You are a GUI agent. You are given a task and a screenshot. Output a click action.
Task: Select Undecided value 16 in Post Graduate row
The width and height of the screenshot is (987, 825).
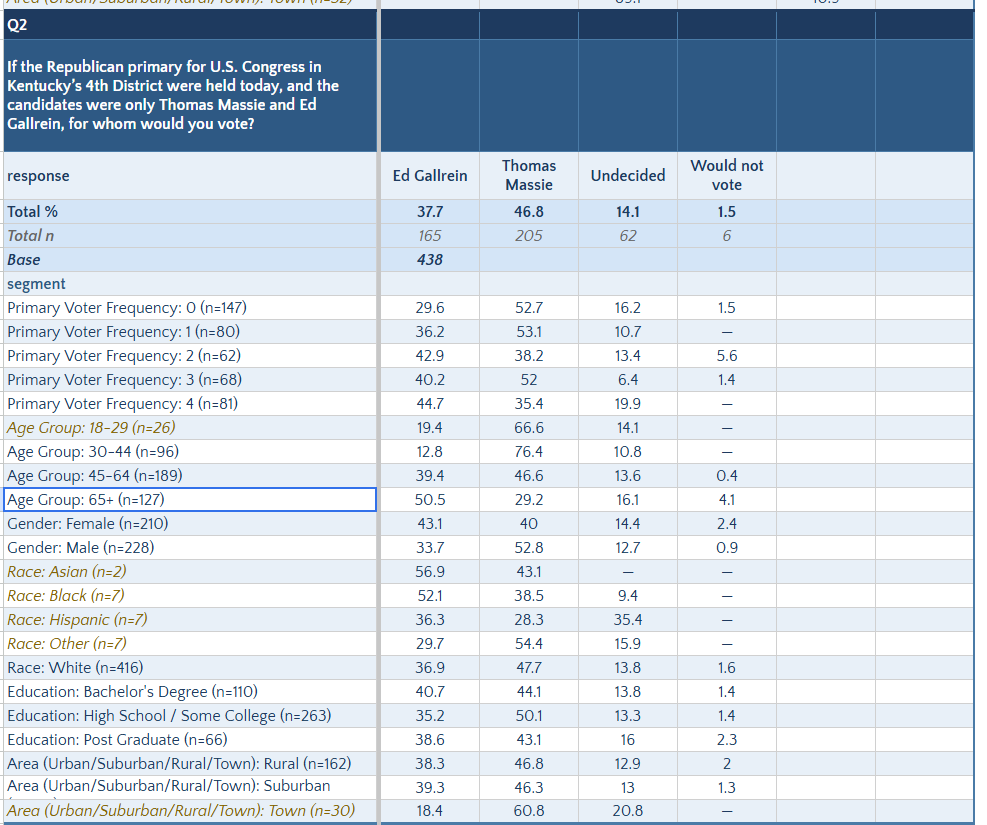(x=628, y=739)
